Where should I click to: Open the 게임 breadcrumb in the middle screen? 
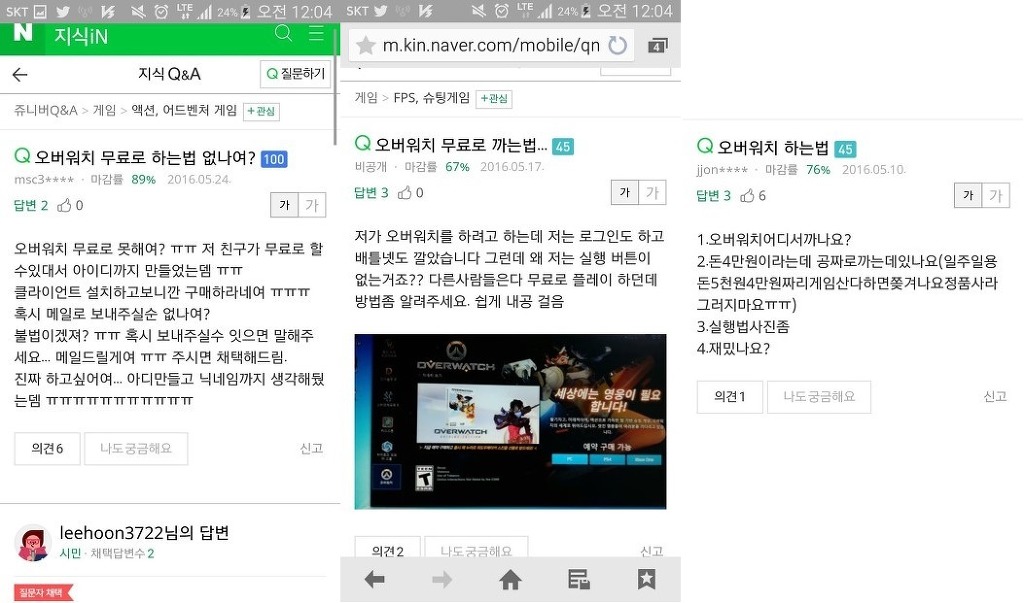pyautogui.click(x=366, y=98)
